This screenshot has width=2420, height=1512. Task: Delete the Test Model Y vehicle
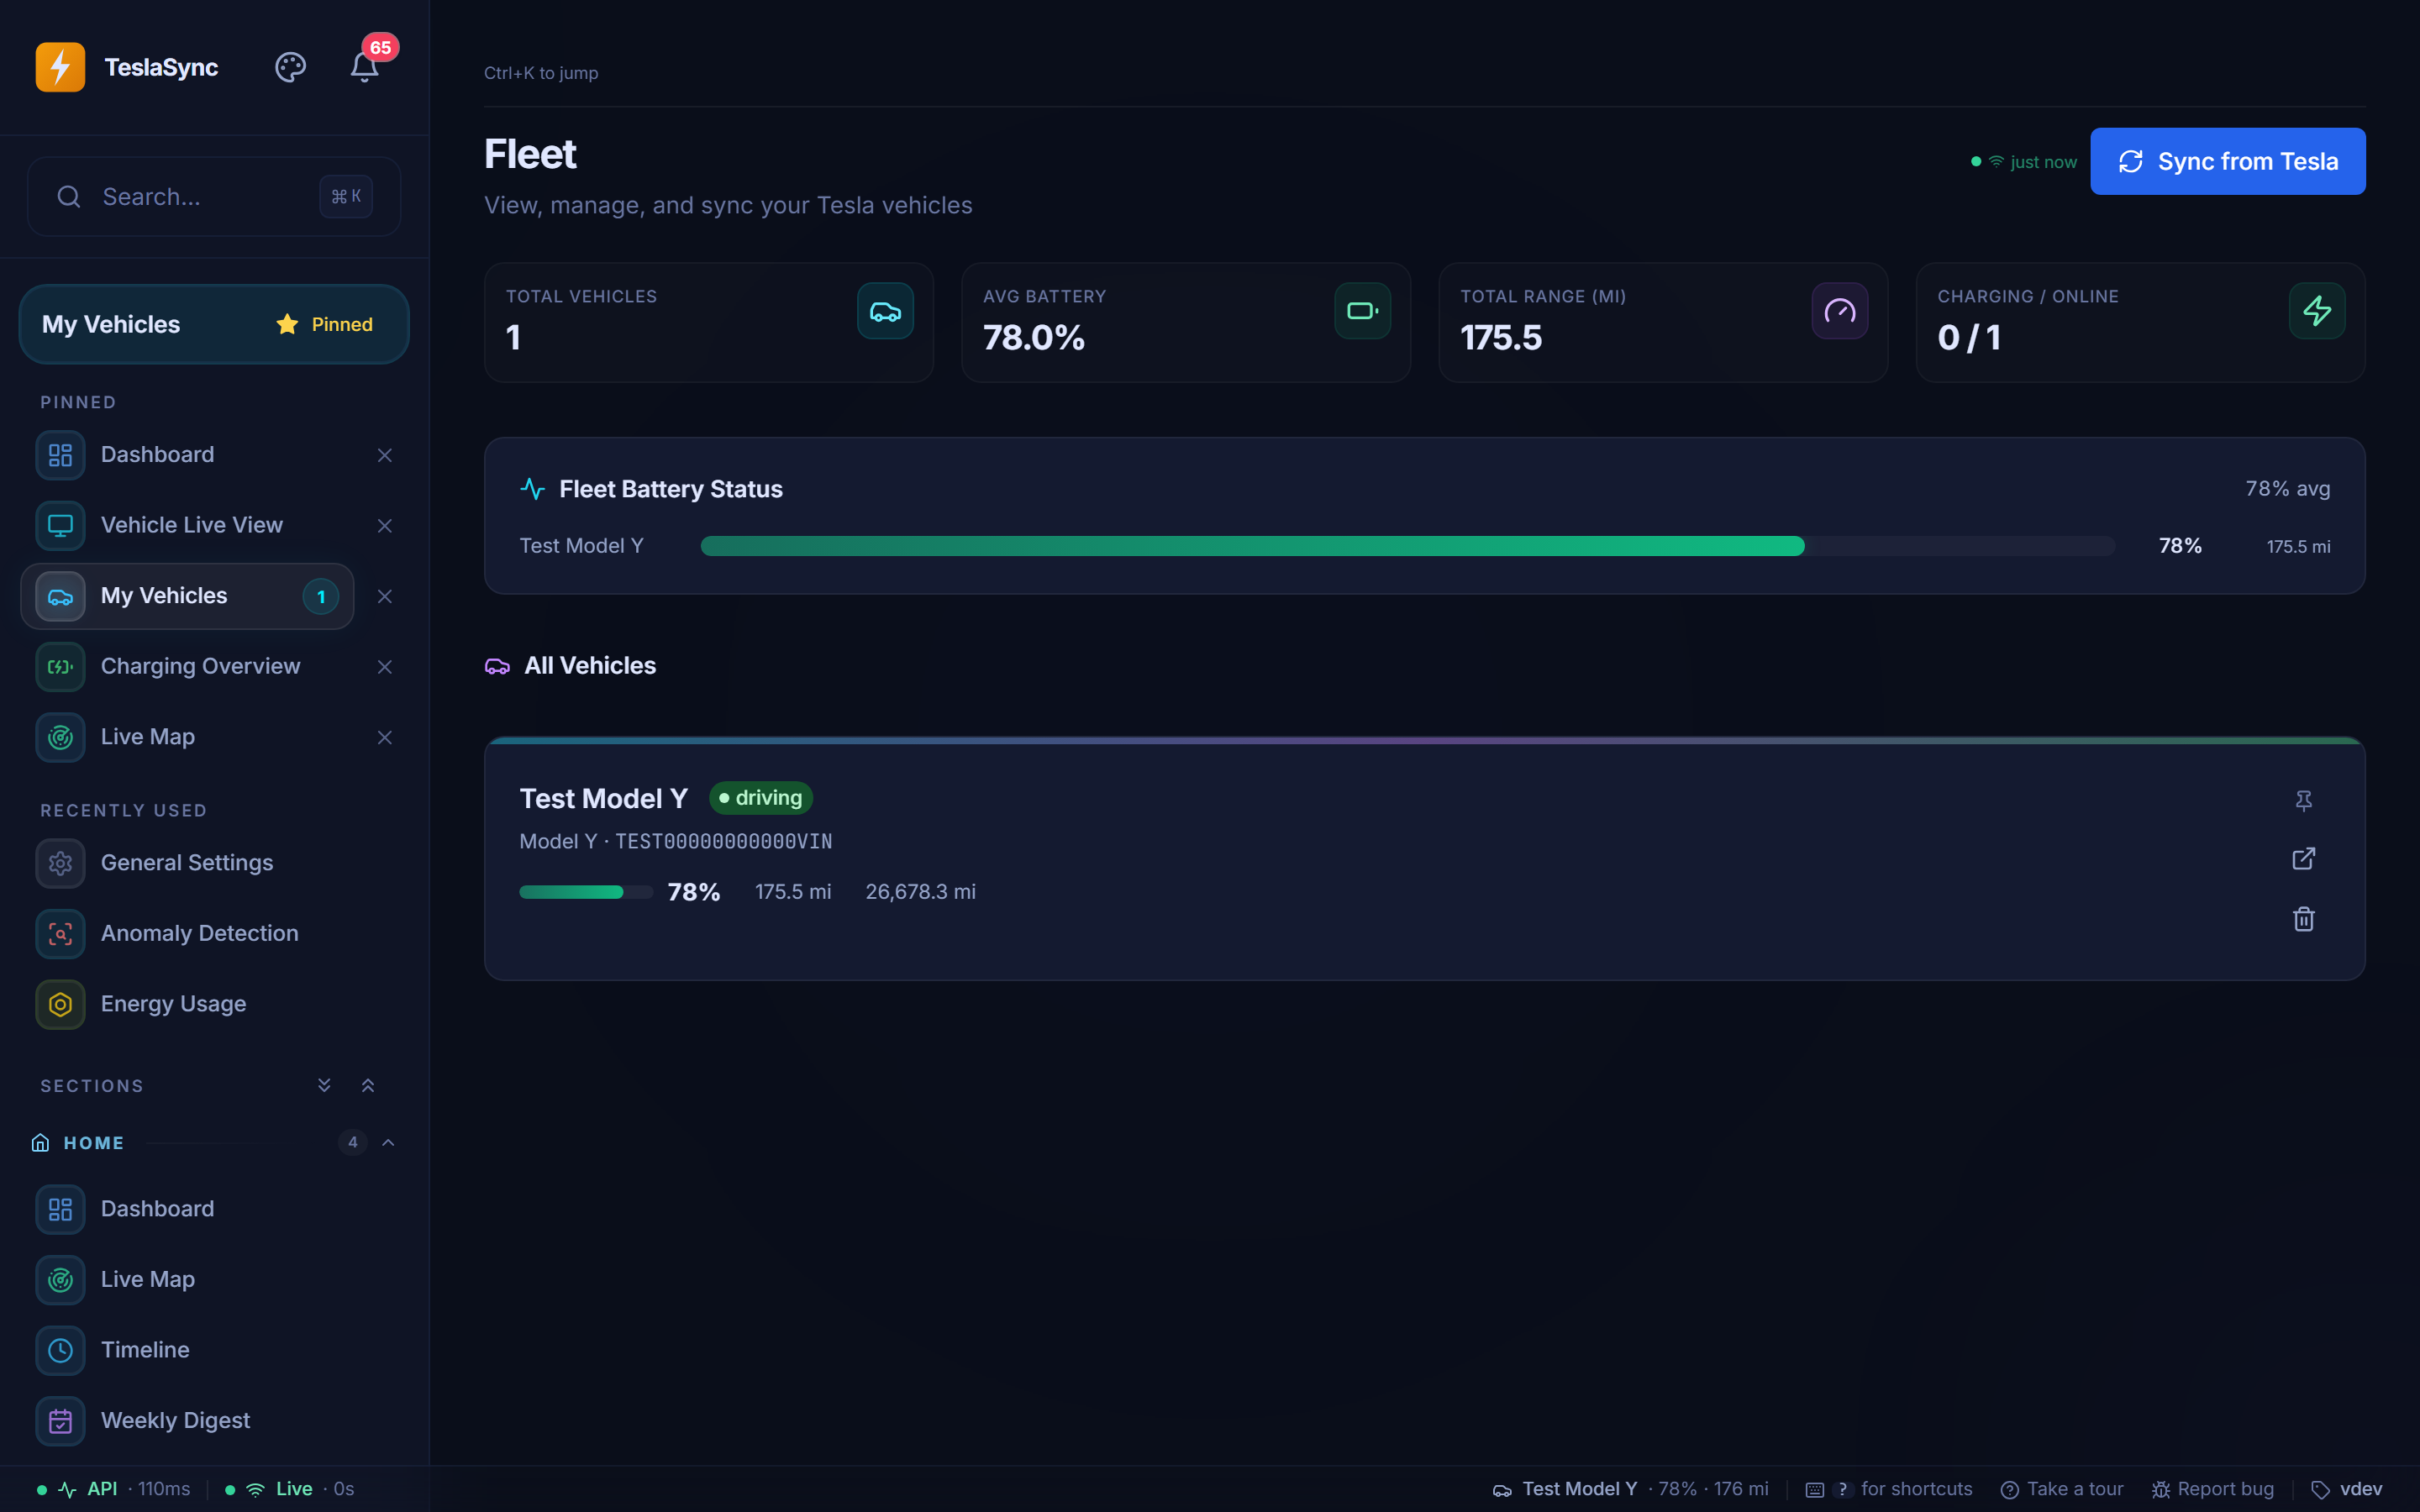(x=2303, y=919)
